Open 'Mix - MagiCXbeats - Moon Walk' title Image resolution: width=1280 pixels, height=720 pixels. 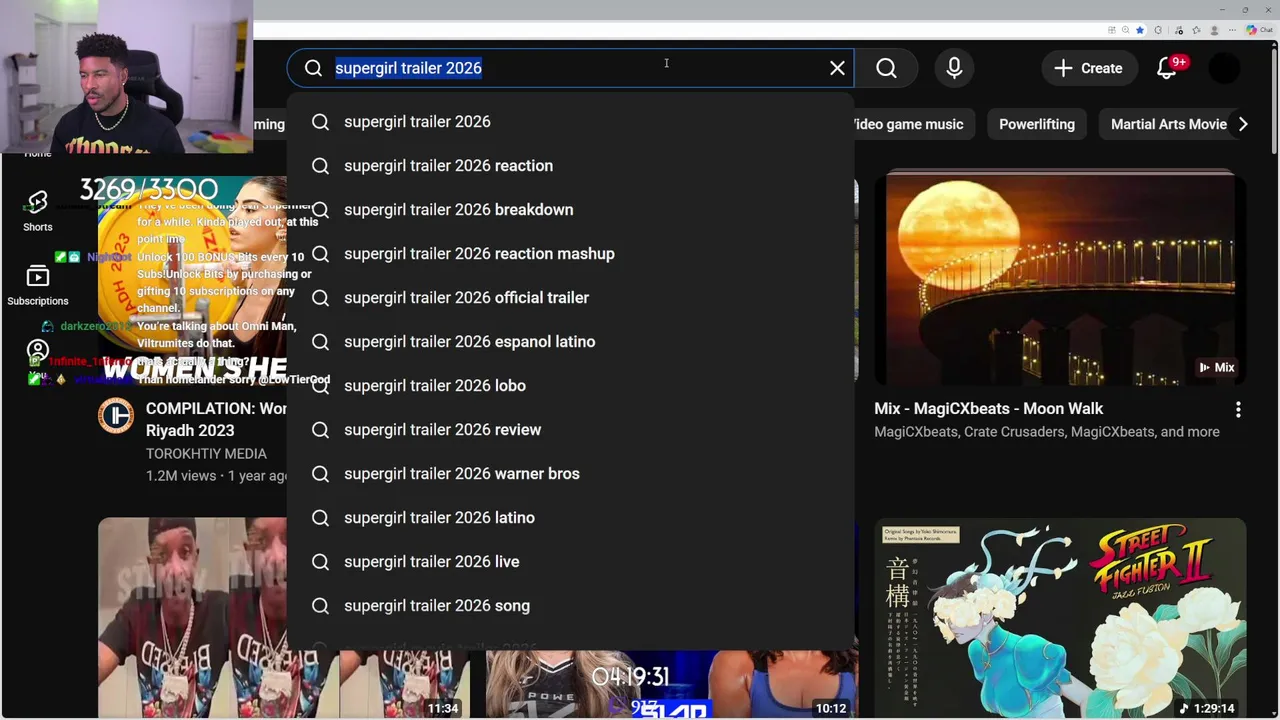[x=989, y=408]
